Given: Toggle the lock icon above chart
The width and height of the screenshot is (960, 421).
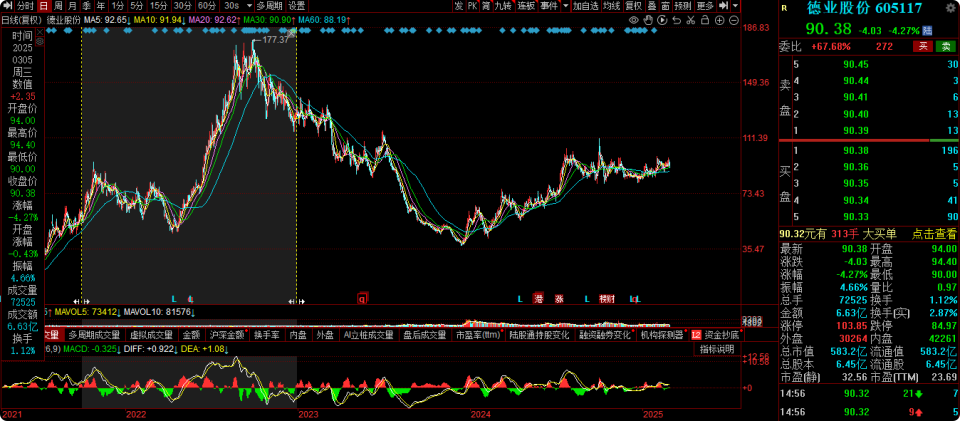Looking at the screenshot, I should pyautogui.click(x=705, y=20).
